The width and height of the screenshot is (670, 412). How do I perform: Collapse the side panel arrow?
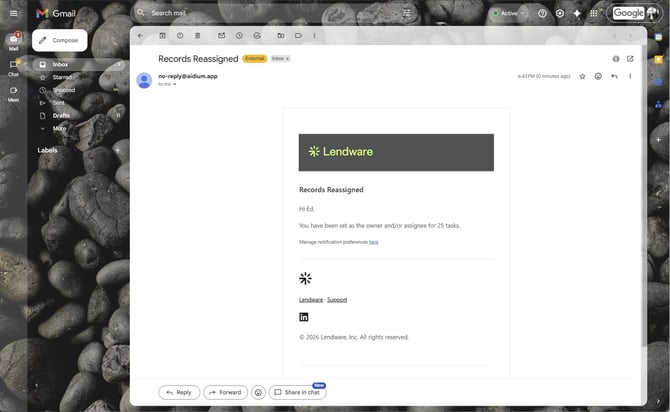point(658,401)
